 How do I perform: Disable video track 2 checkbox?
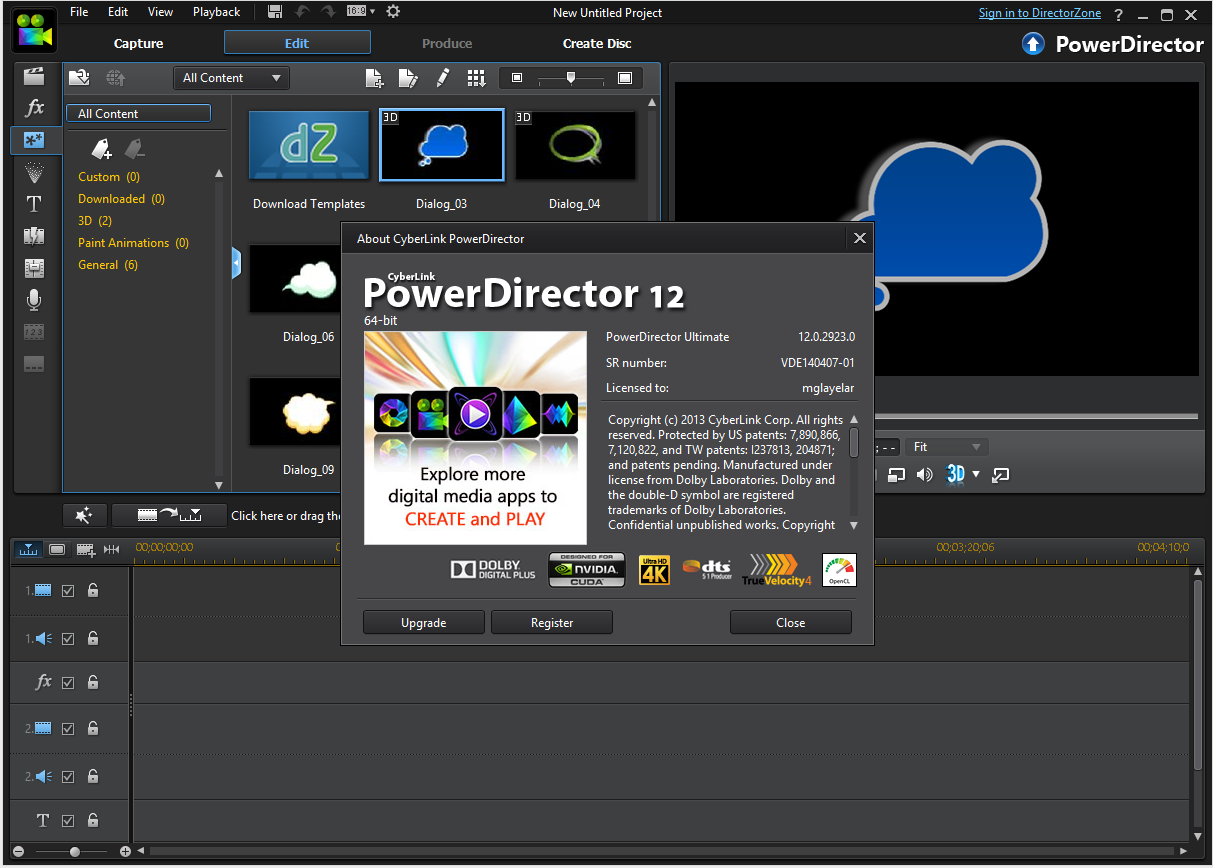click(68, 729)
